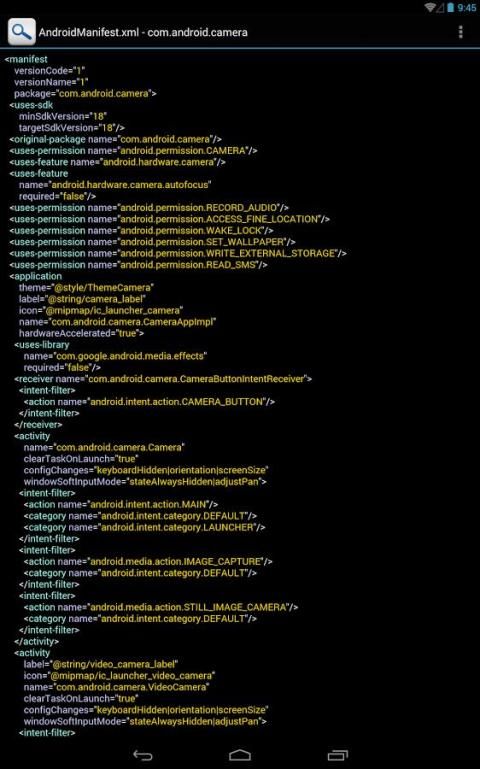Tap the battery status icon

[x=450, y=7]
